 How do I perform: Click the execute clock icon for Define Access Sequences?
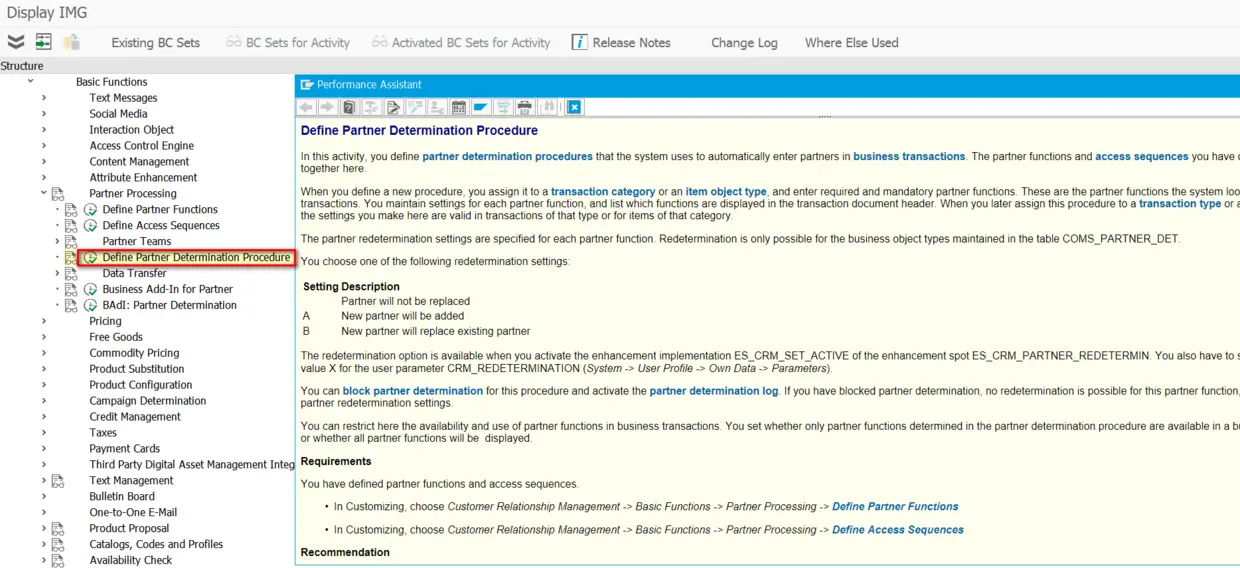point(90,225)
